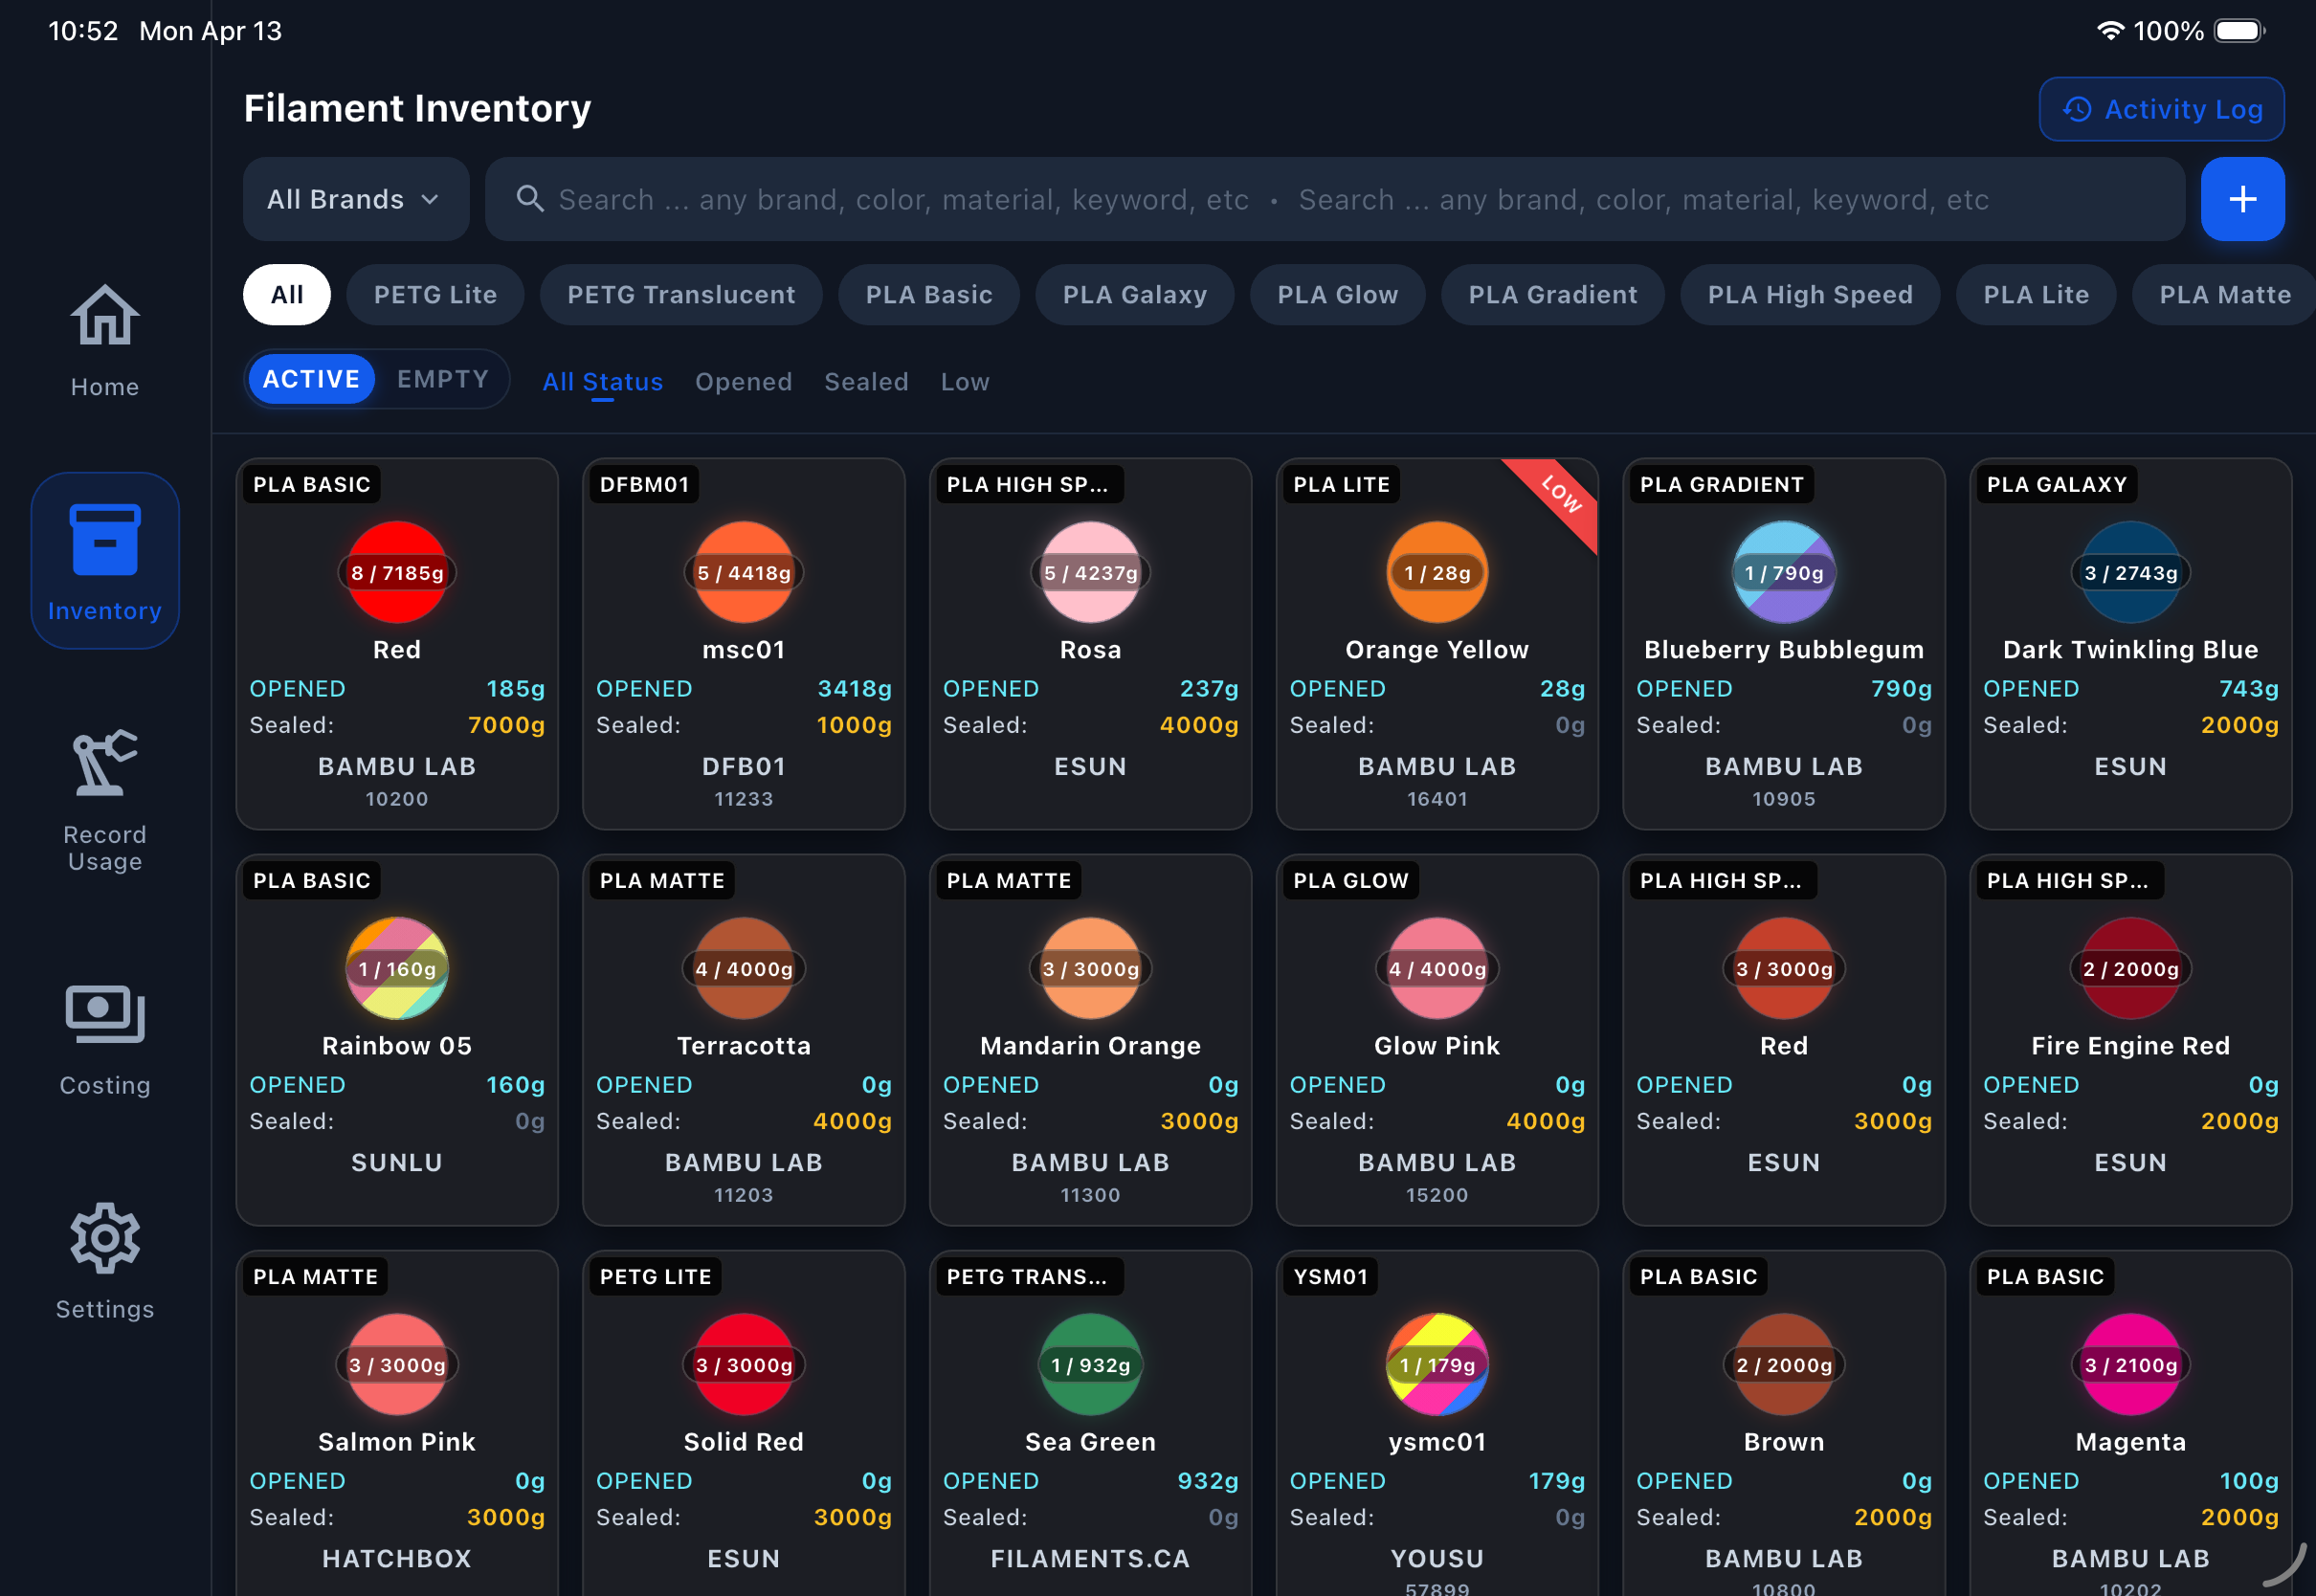Switch to the Opened status tab
2316x1596 pixels.
(x=743, y=382)
